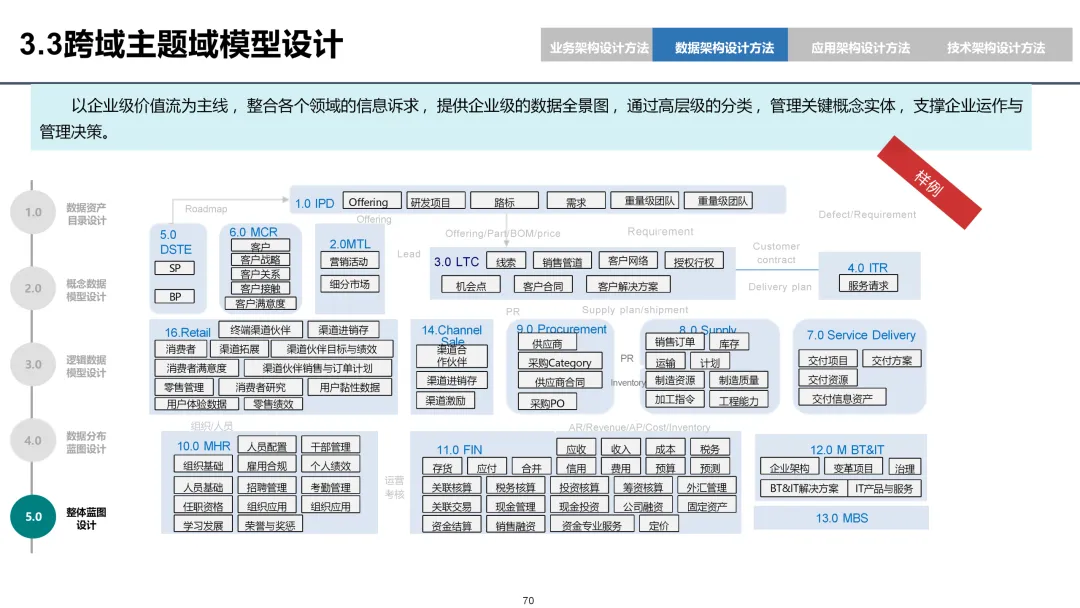1080x608 pixels.
Task: Select step circle 1.0 beside 数据资产目录设计
Action: (33, 213)
